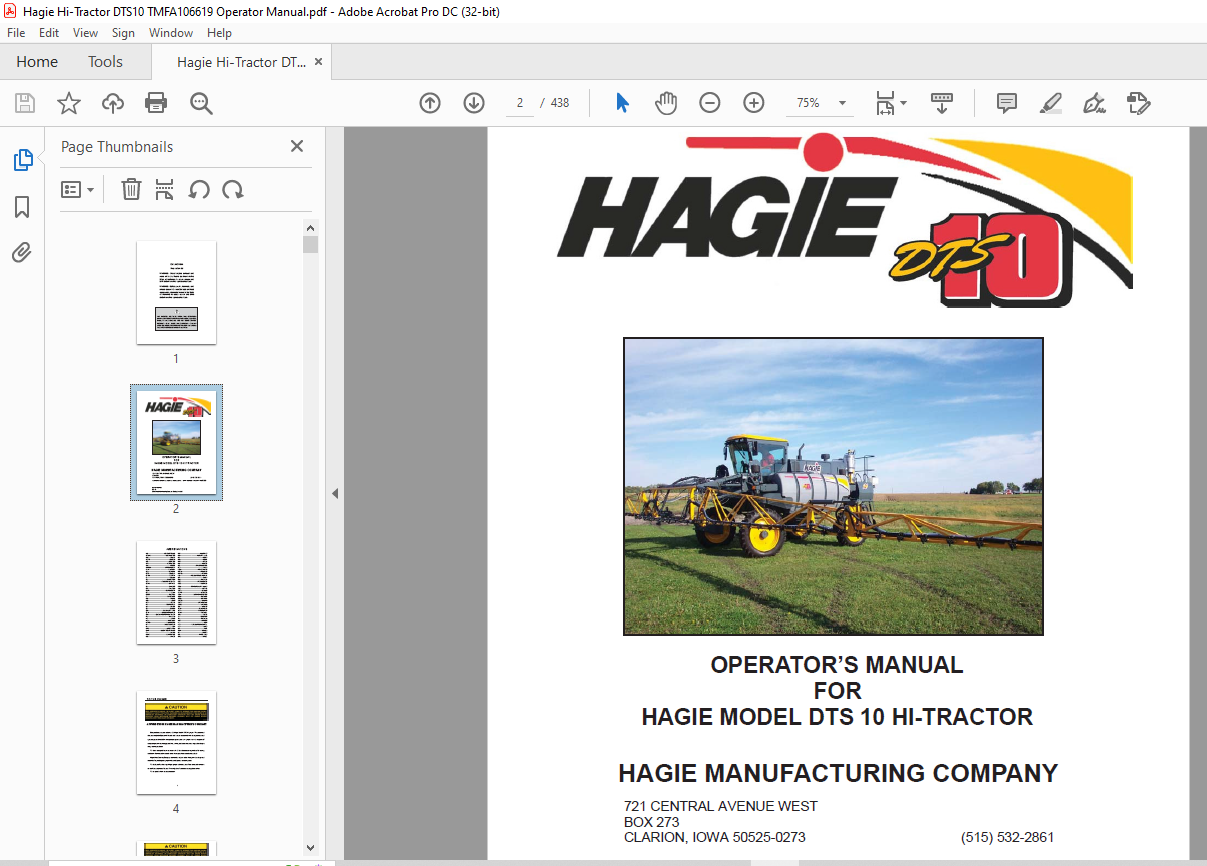Image resolution: width=1207 pixels, height=866 pixels.
Task: Open the Edit menu
Action: tap(49, 33)
